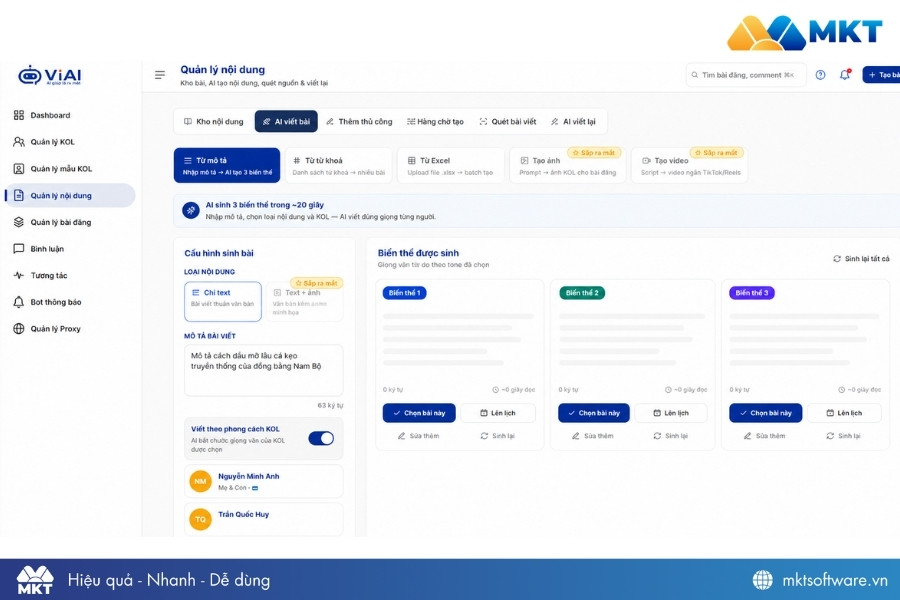Click the Tạo bài button in header

tap(882, 75)
